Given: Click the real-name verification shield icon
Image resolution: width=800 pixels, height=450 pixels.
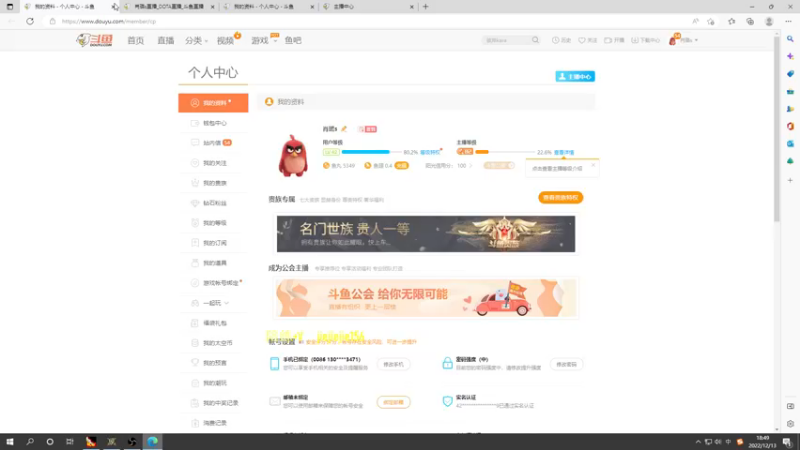Looking at the screenshot, I should click(x=447, y=401).
